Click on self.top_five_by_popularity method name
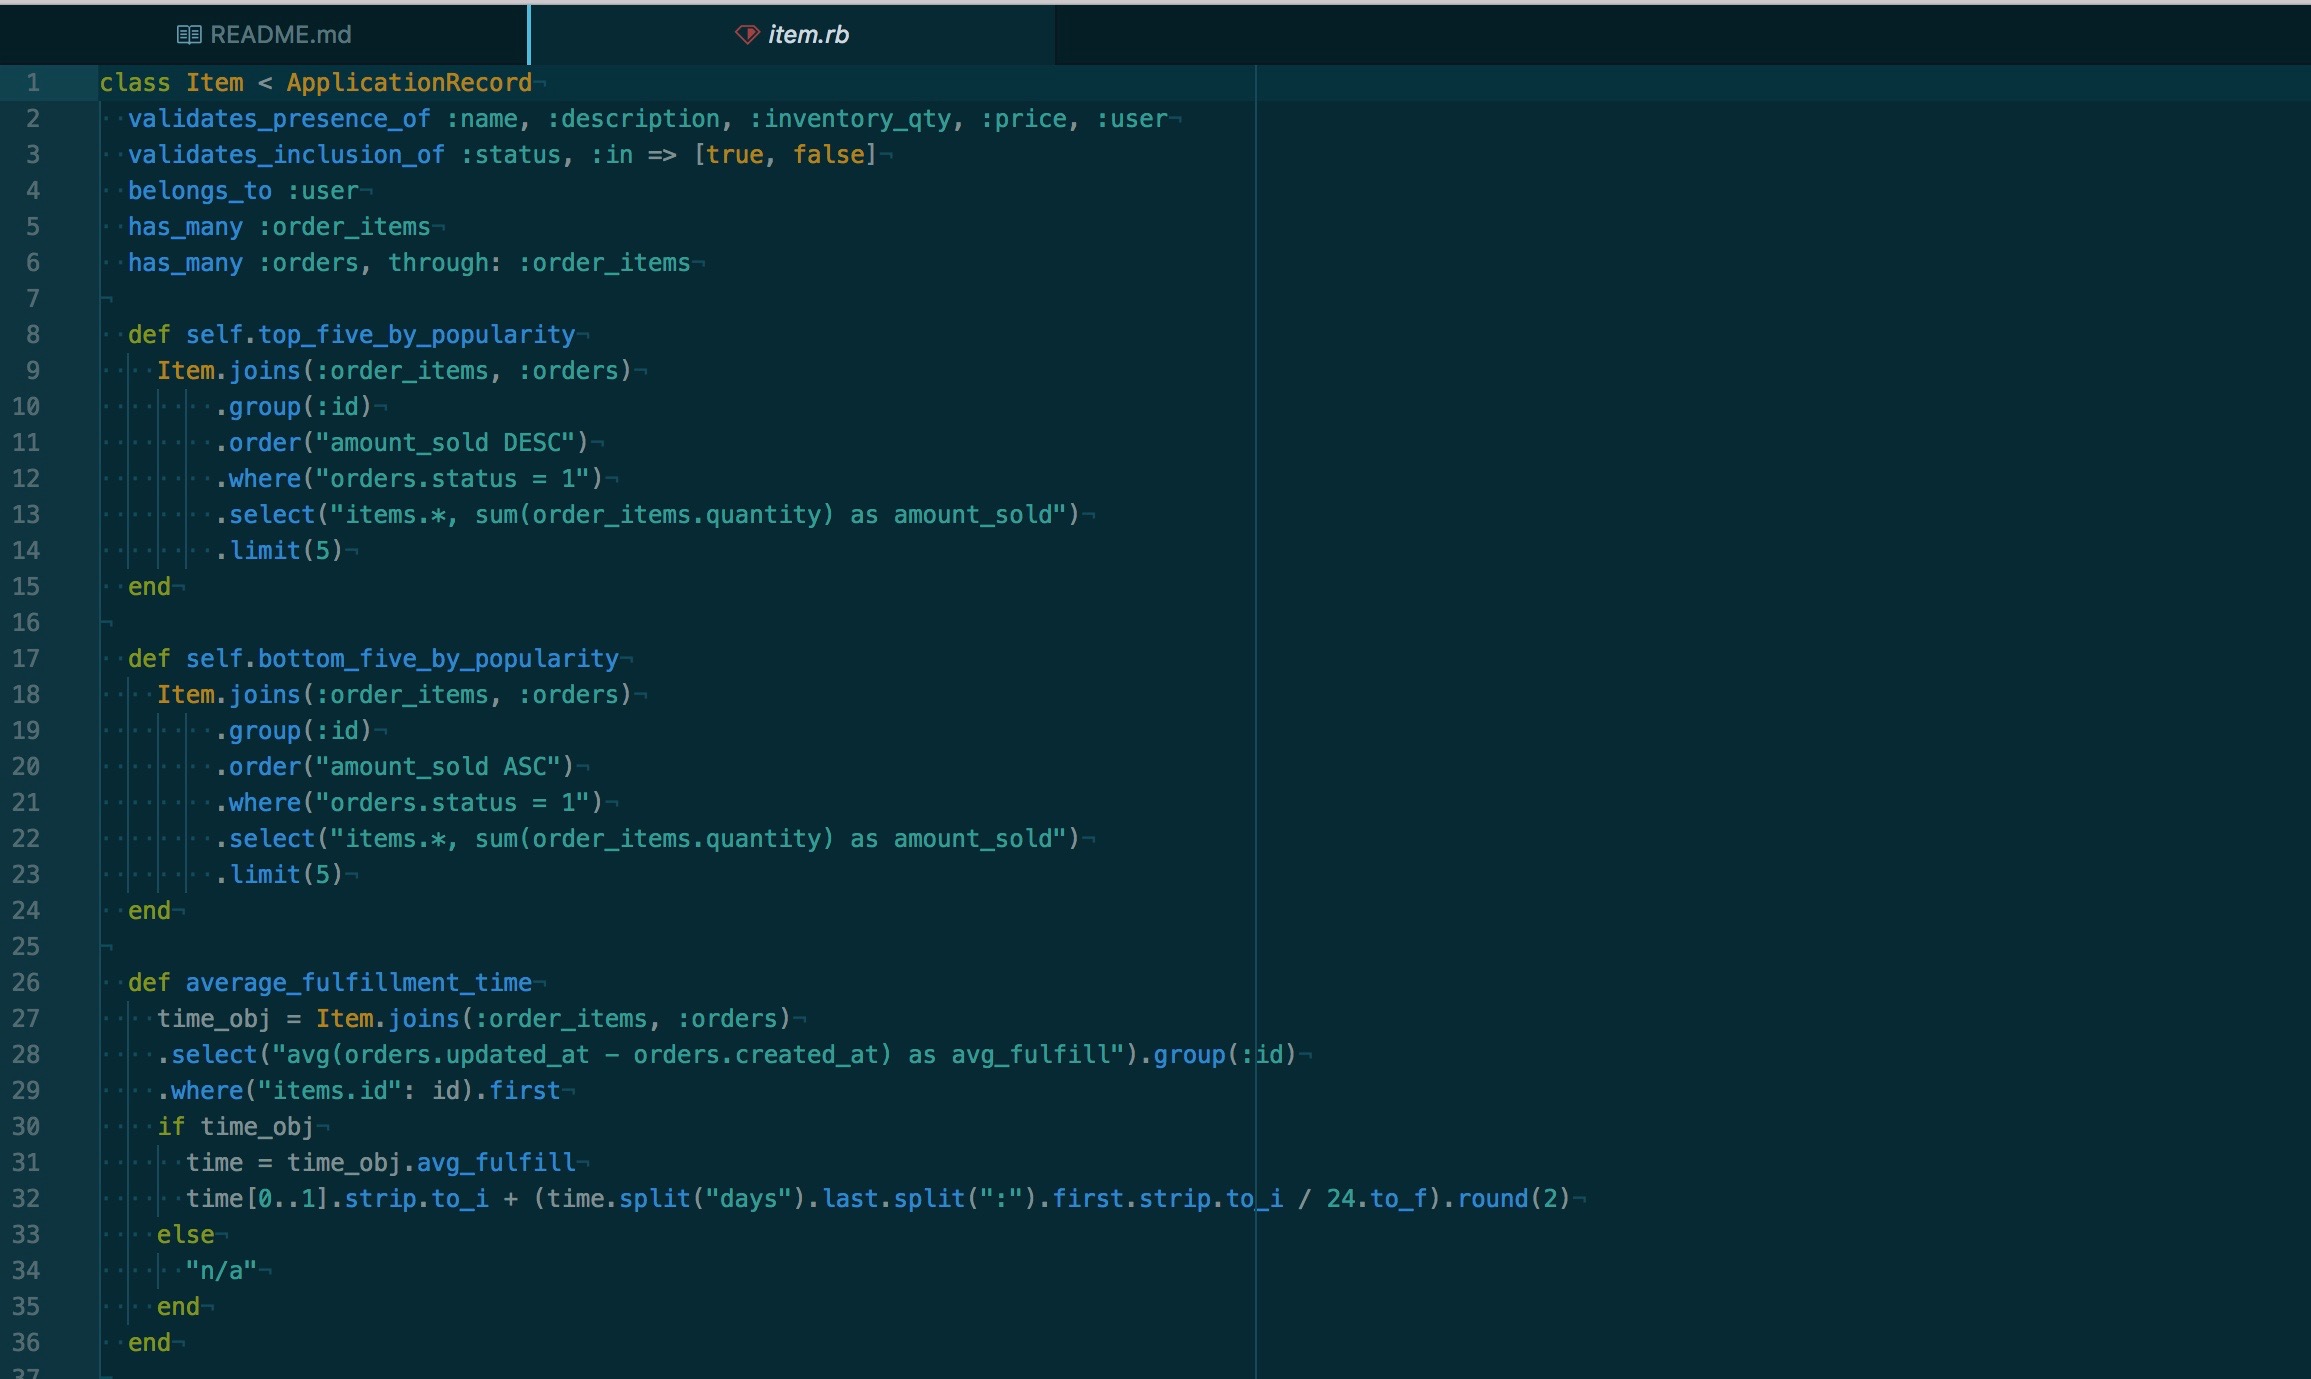This screenshot has width=2311, height=1379. [x=380, y=335]
